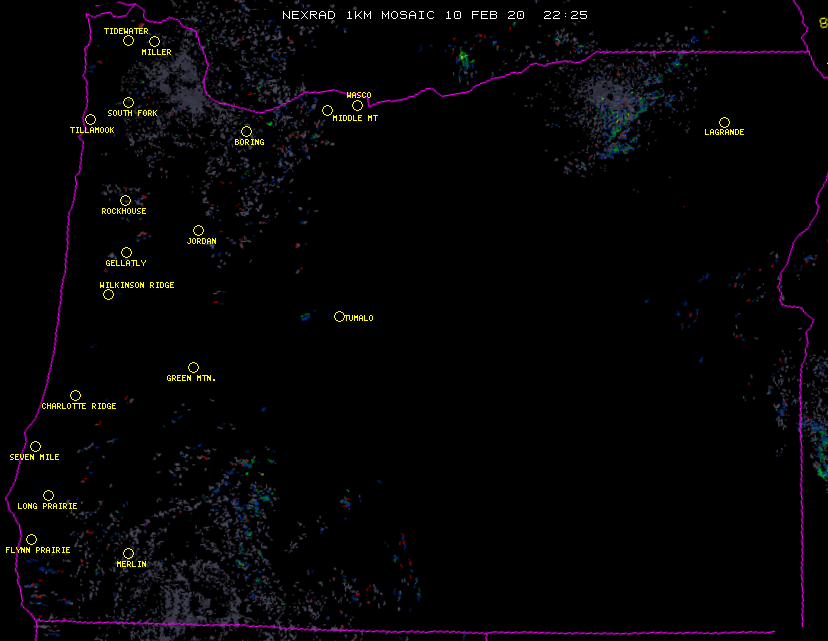Click the South Fork station marker
The height and width of the screenshot is (641, 828).
point(128,103)
